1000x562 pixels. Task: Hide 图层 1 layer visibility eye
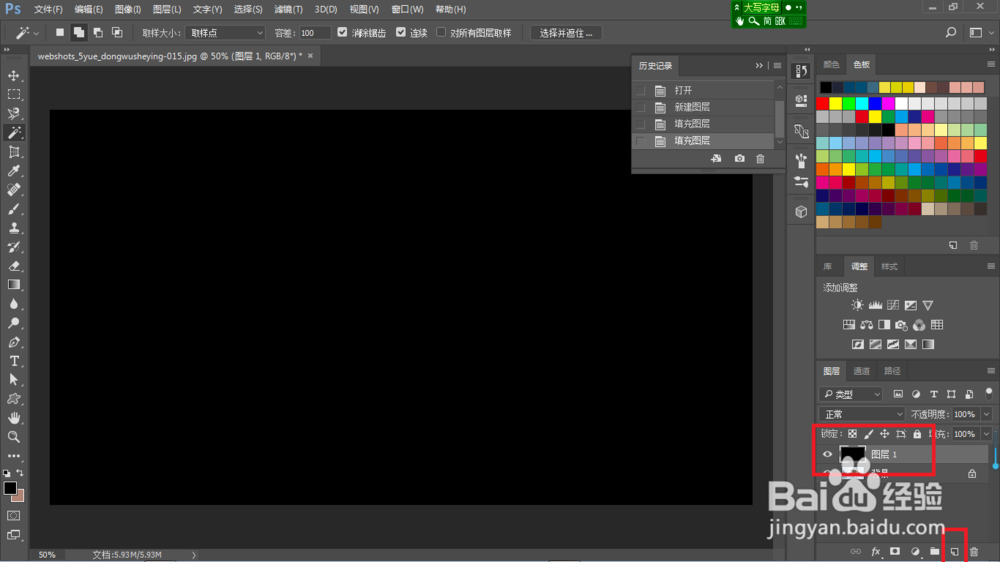click(x=827, y=454)
